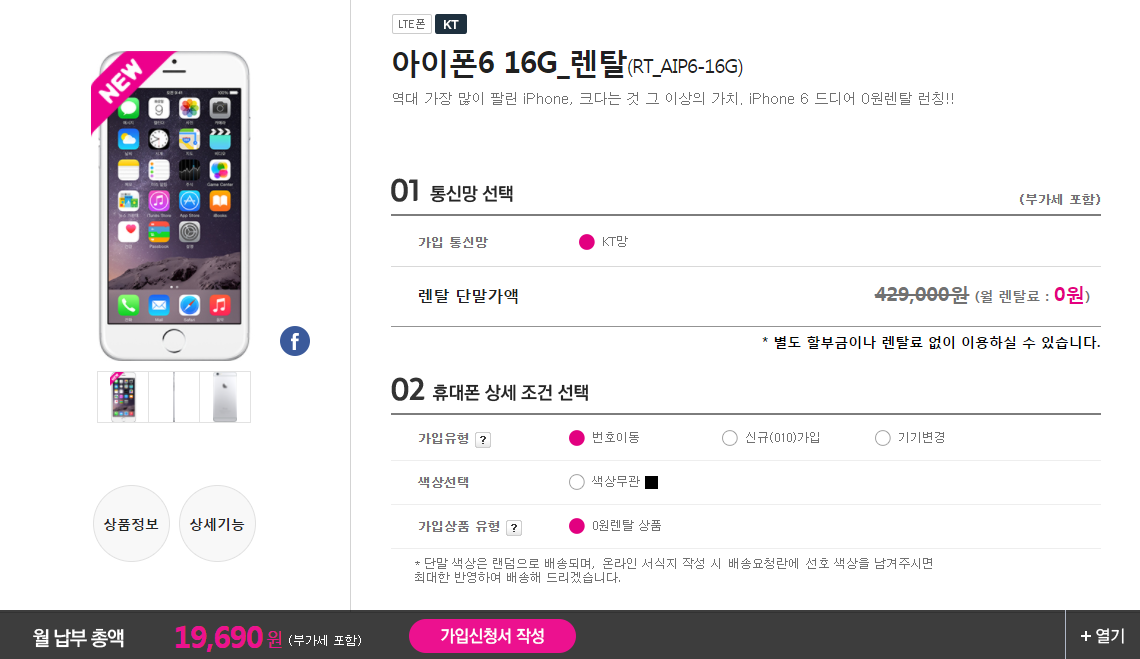Image resolution: width=1140 pixels, height=659 pixels.
Task: Select 번호이동 subscription type
Action: pos(576,438)
